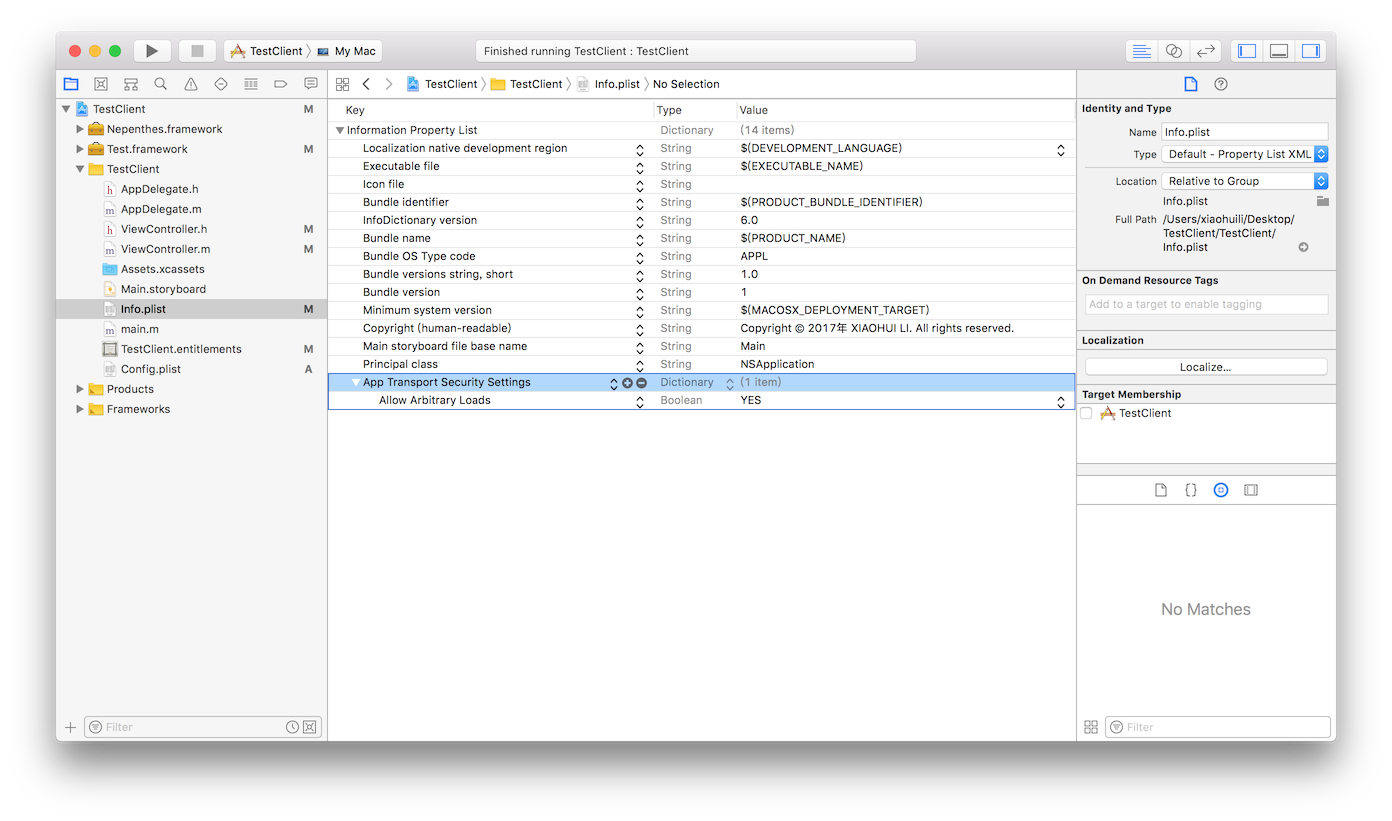The width and height of the screenshot is (1392, 821).
Task: Toggle the Utilities pane visibility
Action: click(x=1311, y=51)
